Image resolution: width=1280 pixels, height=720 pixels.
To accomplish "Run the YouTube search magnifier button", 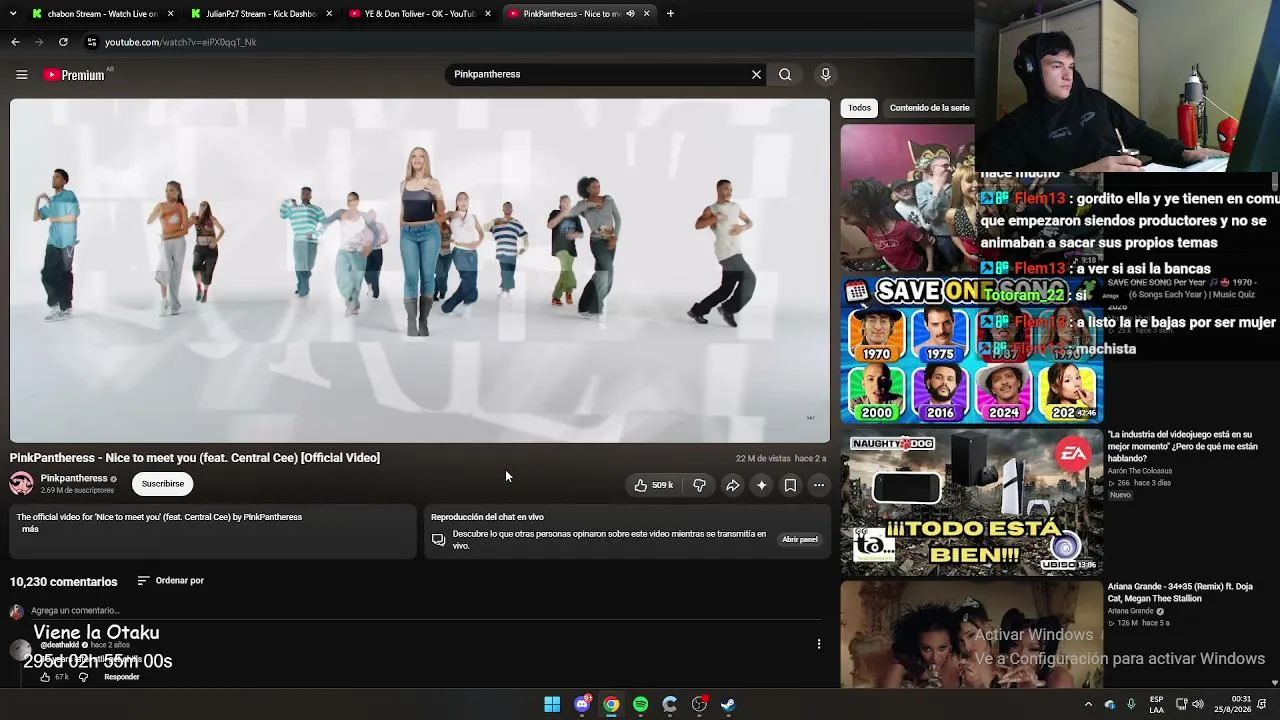I will pyautogui.click(x=785, y=74).
